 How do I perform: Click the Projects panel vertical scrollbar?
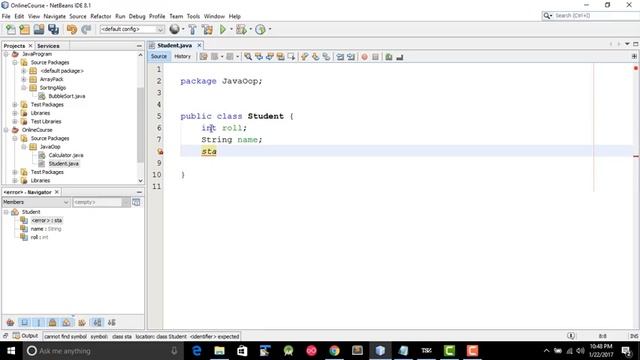pos(140,124)
